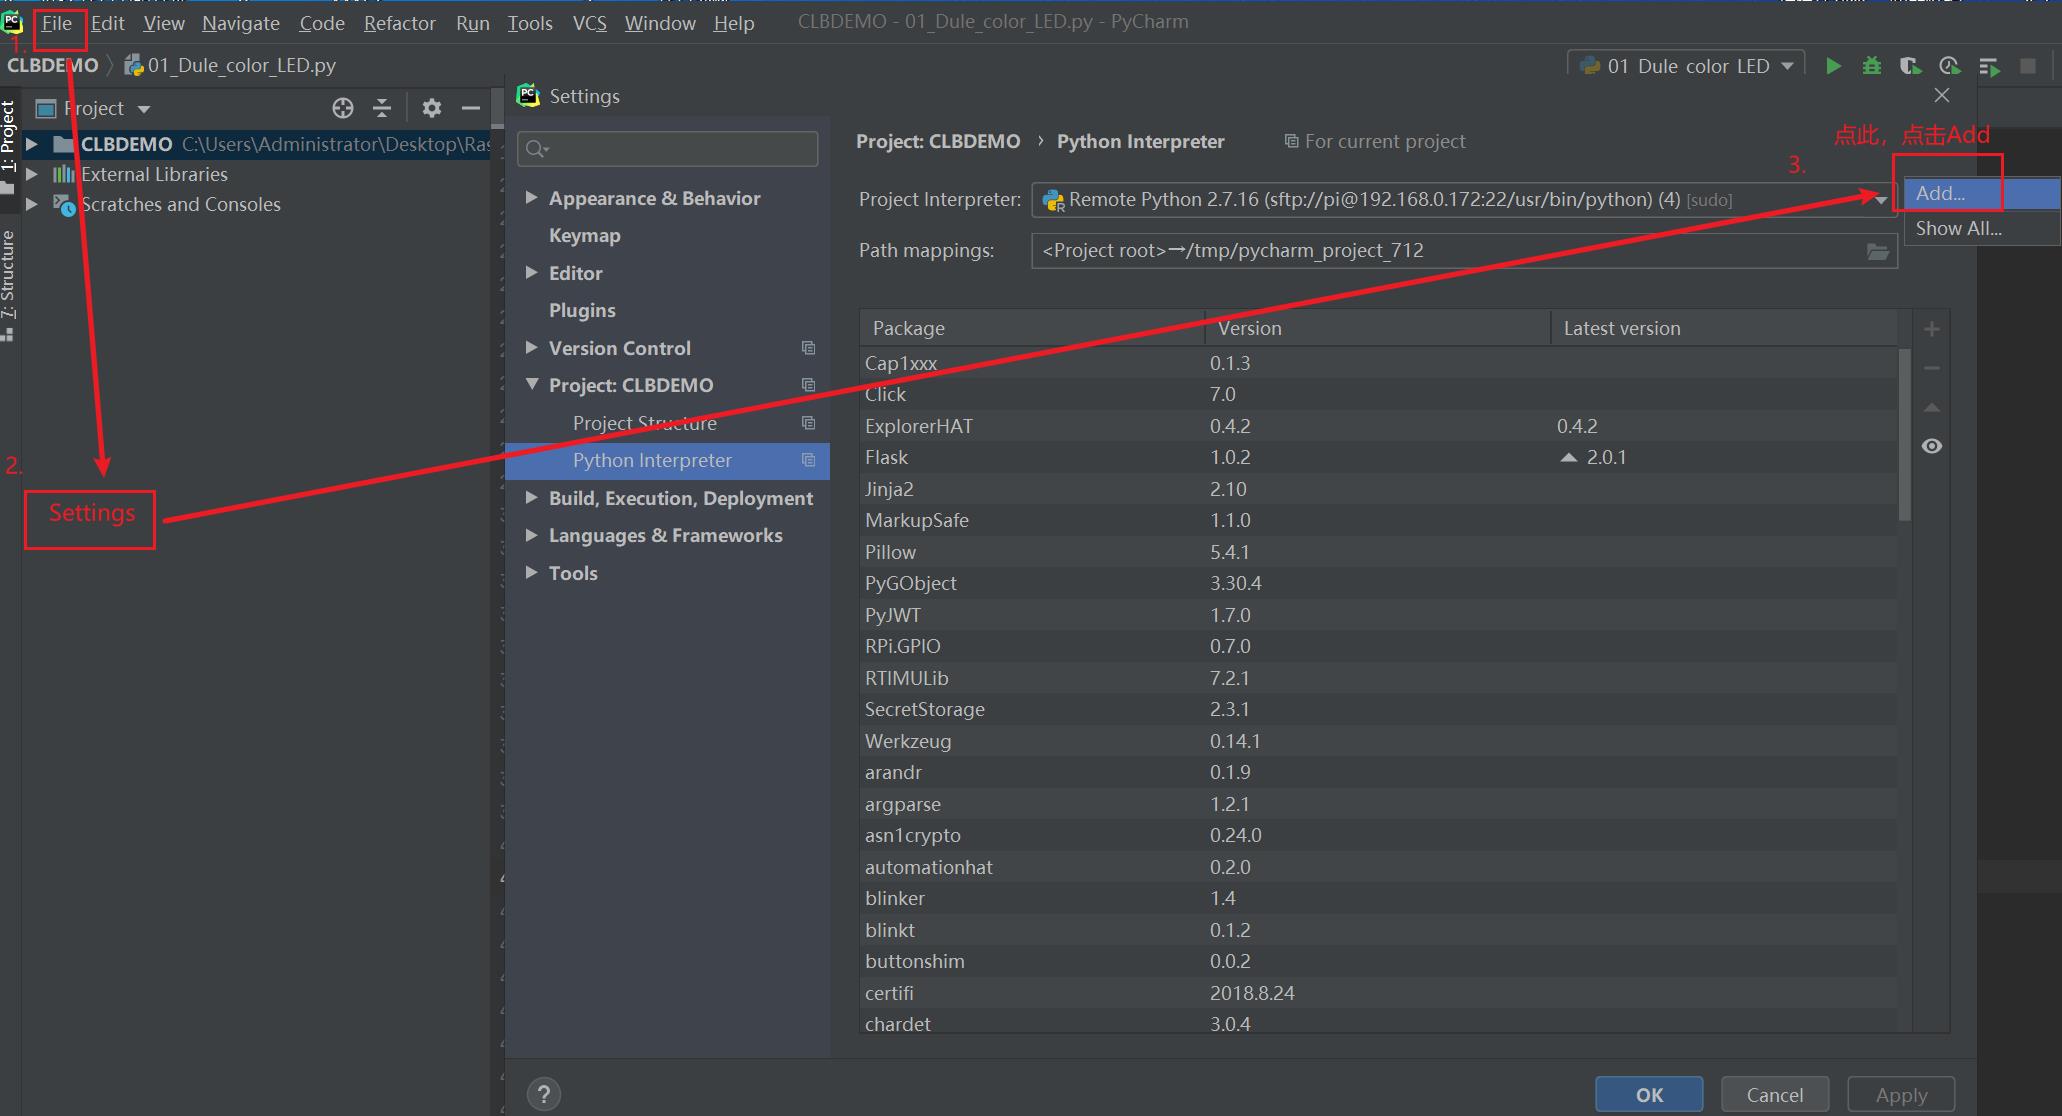Open the Tools menu
Image resolution: width=2062 pixels, height=1116 pixels.
point(530,23)
